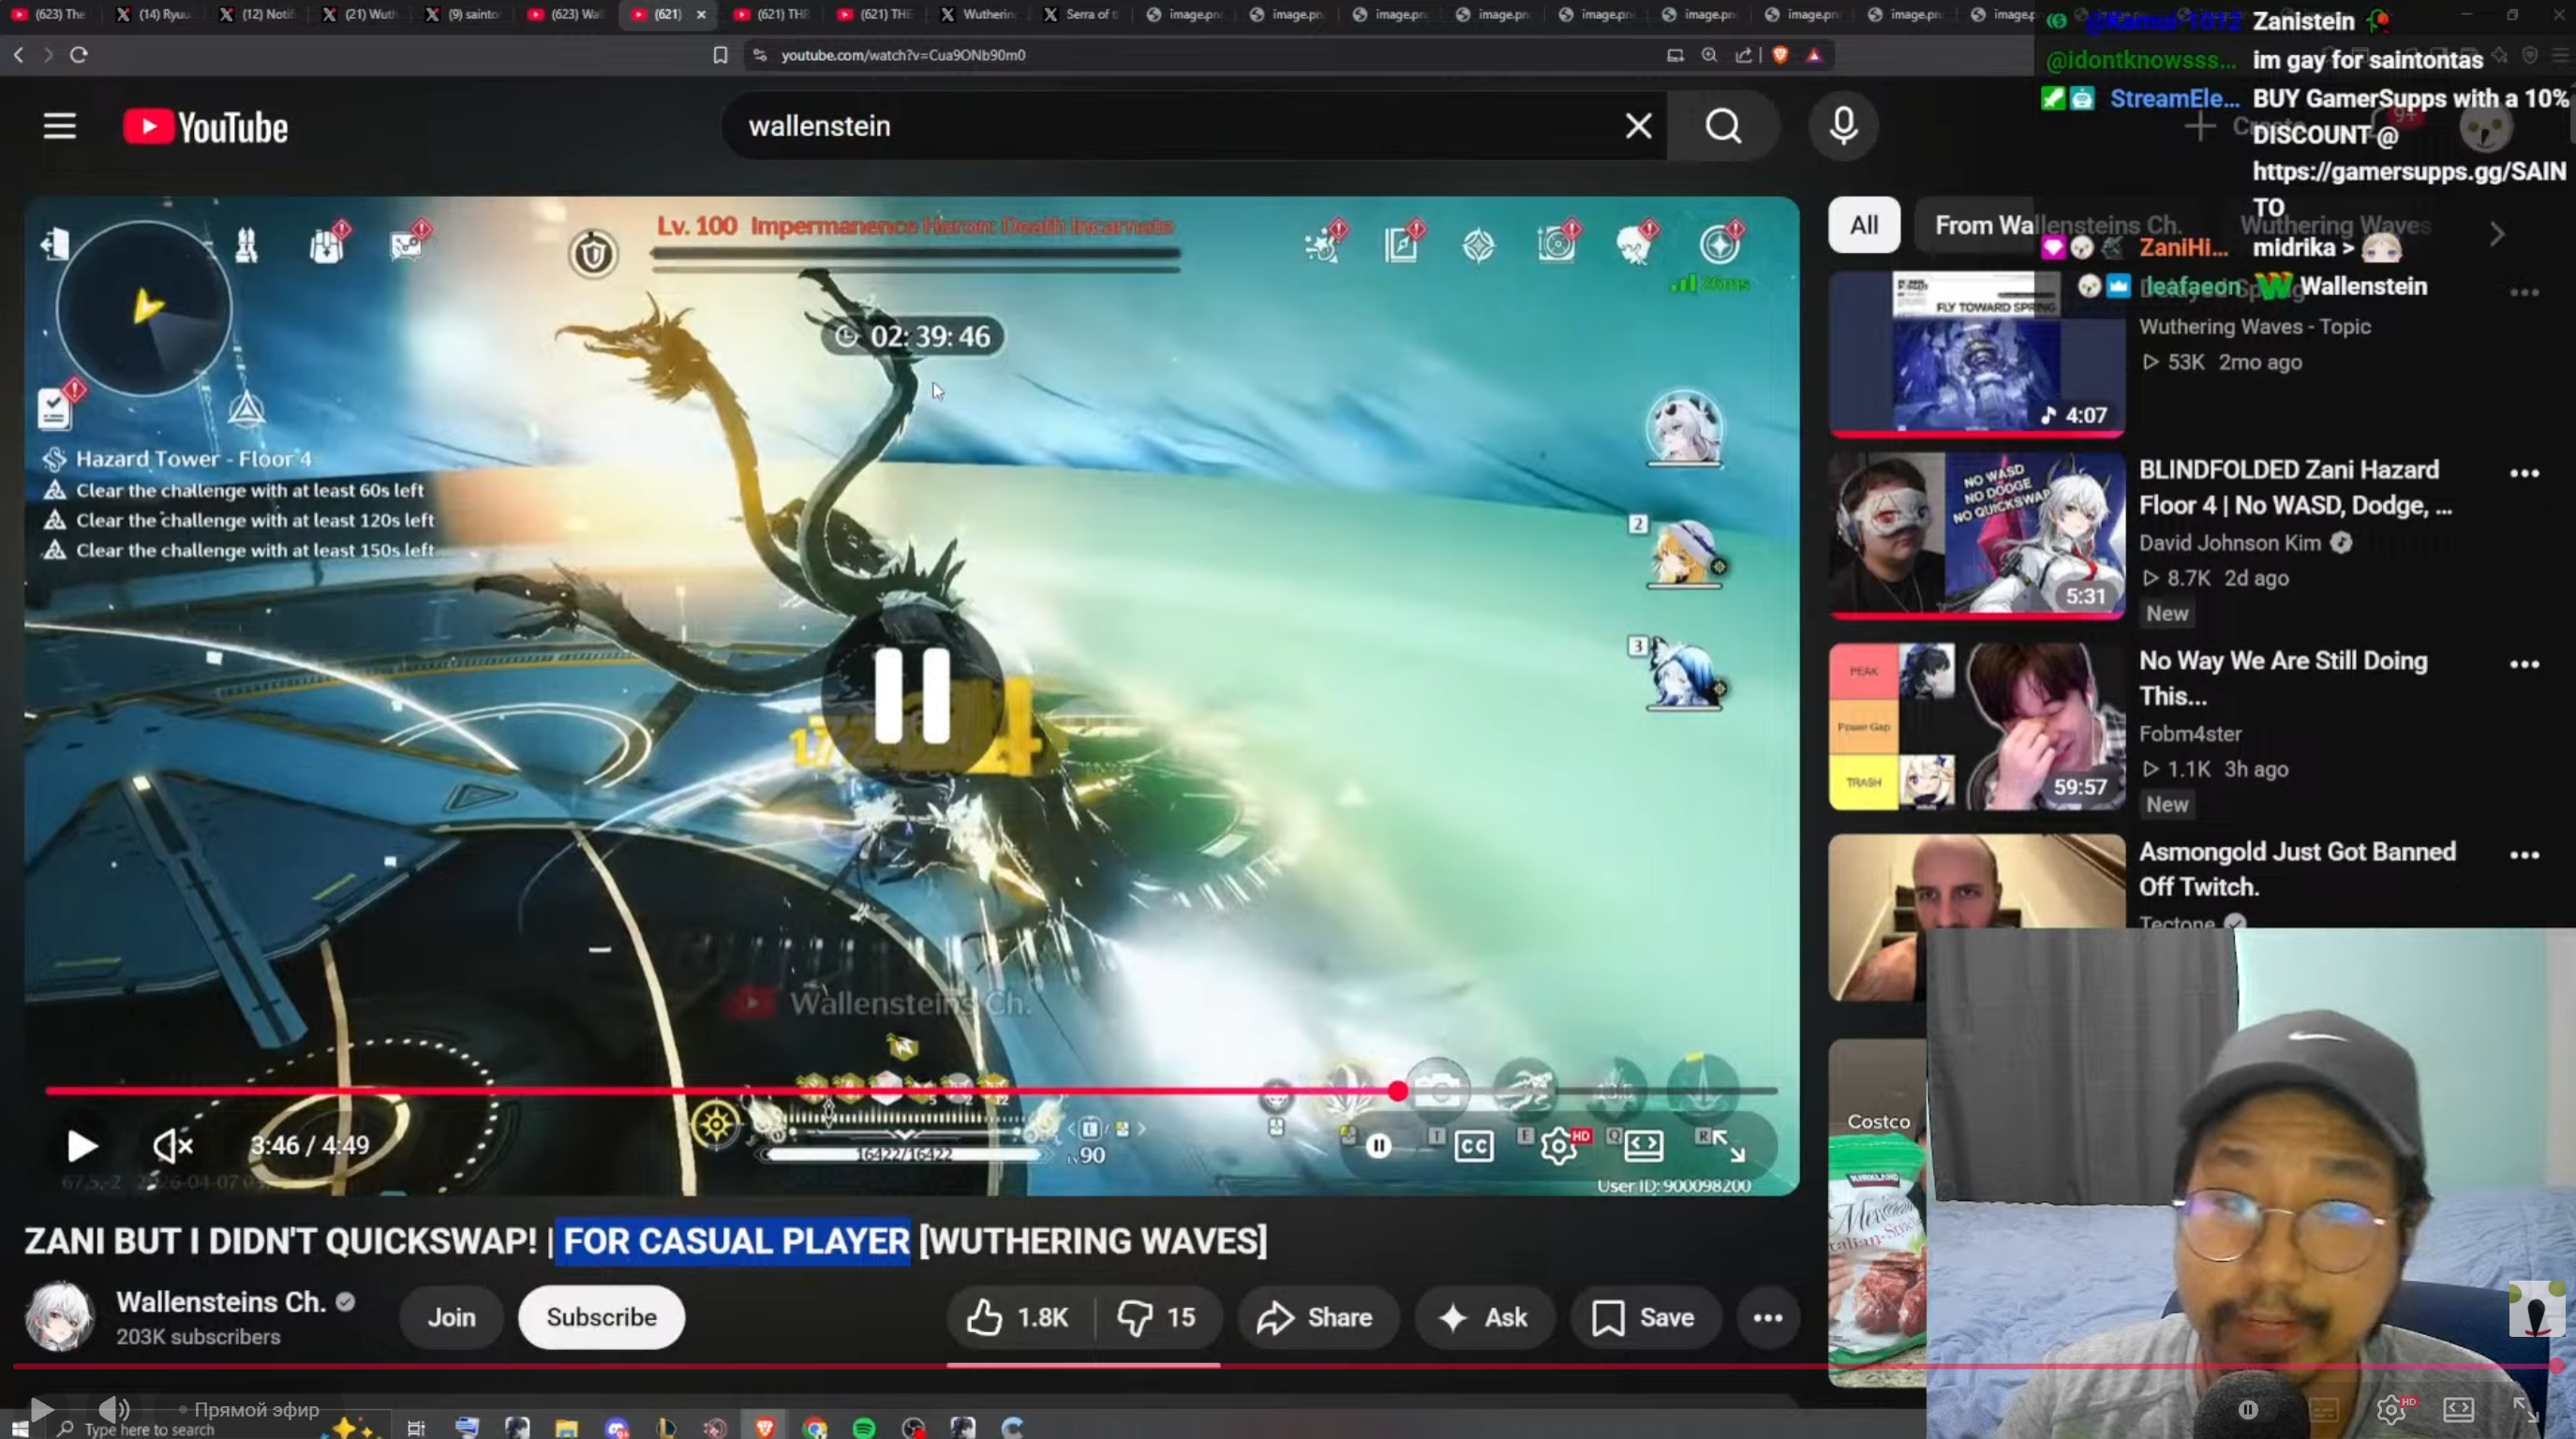Viewport: 2576px width, 1439px height.
Task: Like the video with 1.8K likes
Action: tap(1019, 1317)
